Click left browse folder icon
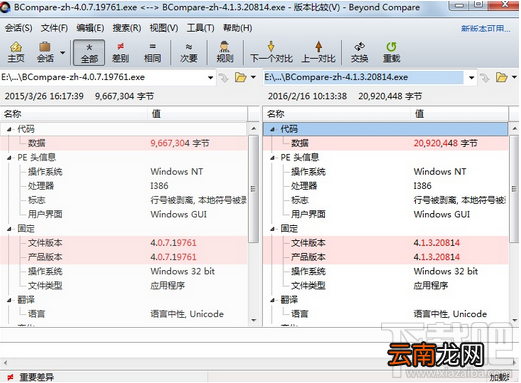This screenshot has height=383, width=521. point(240,77)
